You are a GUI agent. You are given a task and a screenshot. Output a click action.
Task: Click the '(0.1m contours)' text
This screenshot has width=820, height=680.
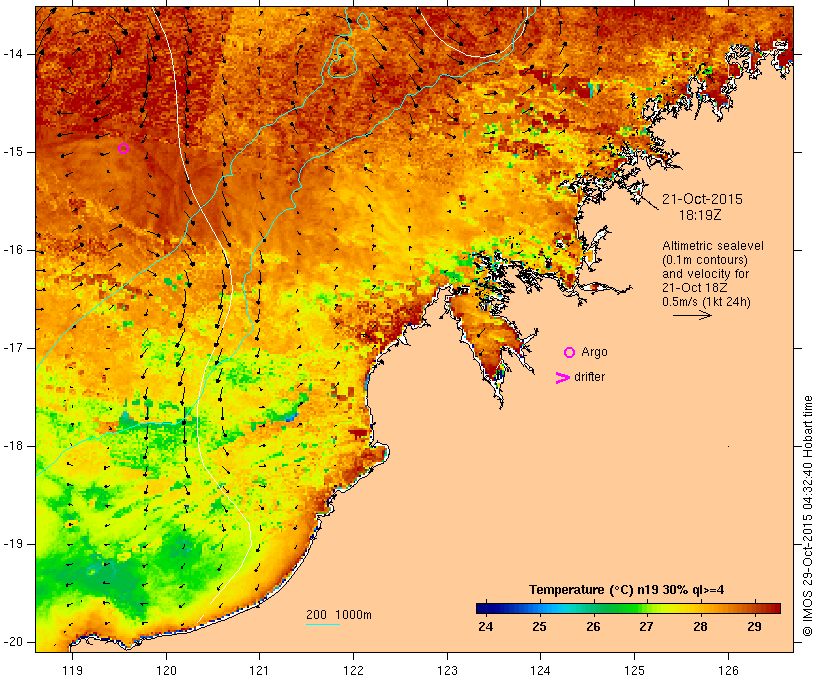(x=705, y=260)
